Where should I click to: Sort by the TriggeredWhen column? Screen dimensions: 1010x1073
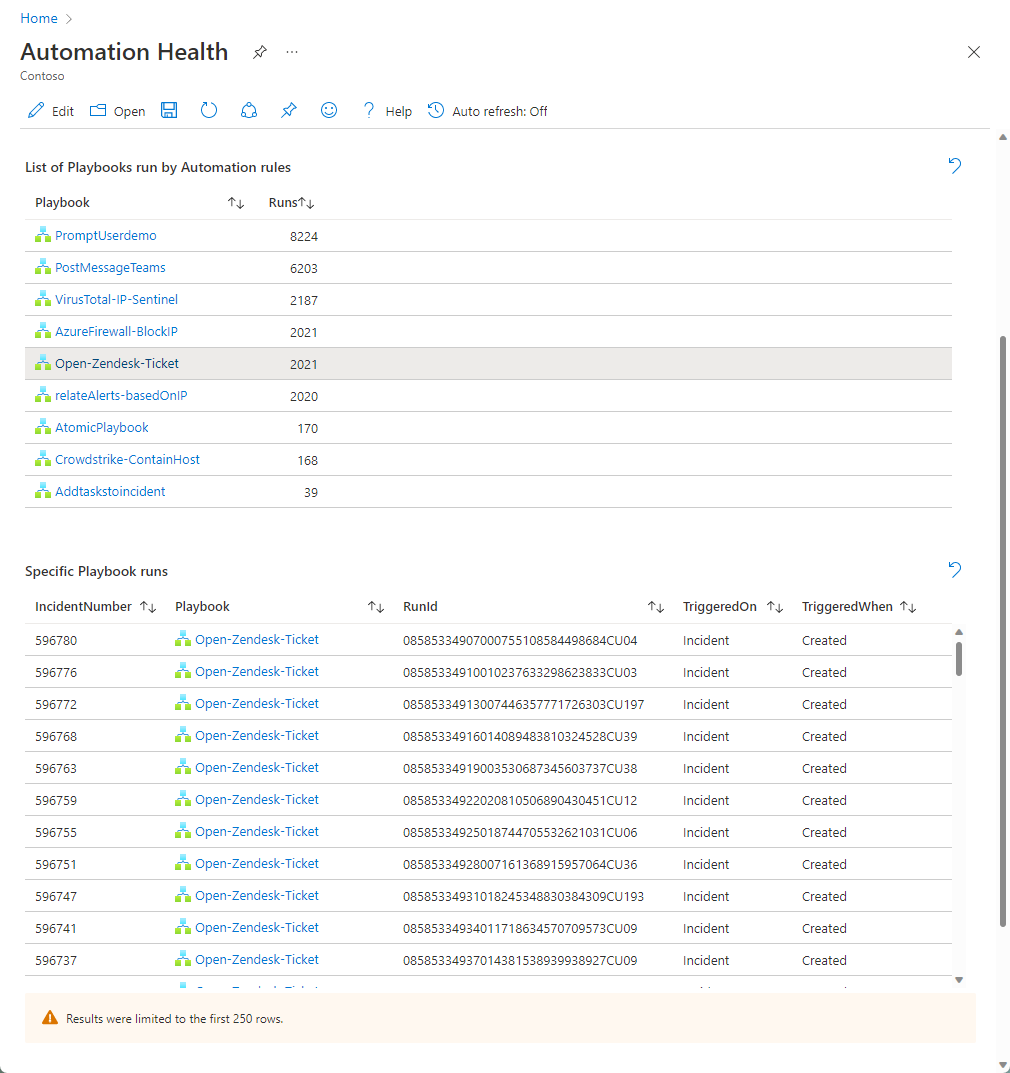(908, 607)
